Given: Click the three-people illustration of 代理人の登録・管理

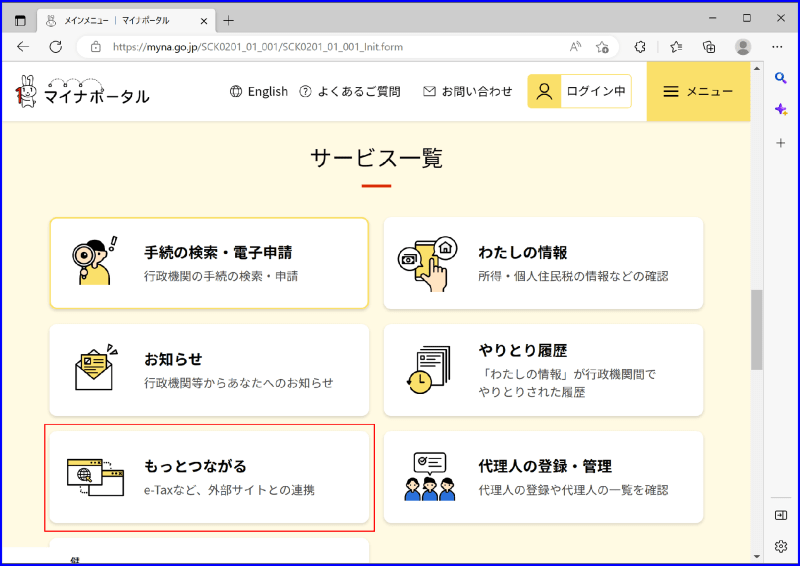Looking at the screenshot, I should (x=430, y=476).
